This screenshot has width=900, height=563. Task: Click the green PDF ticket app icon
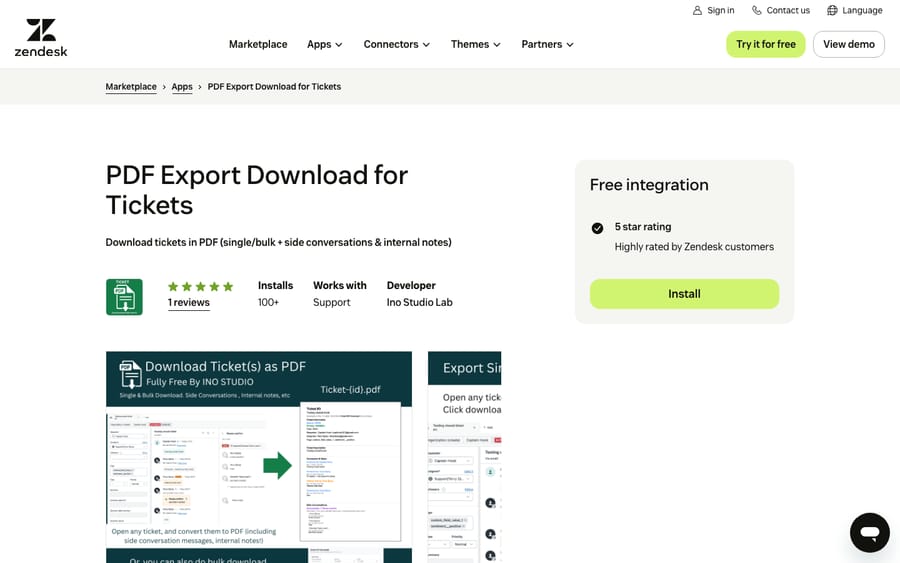tap(124, 297)
